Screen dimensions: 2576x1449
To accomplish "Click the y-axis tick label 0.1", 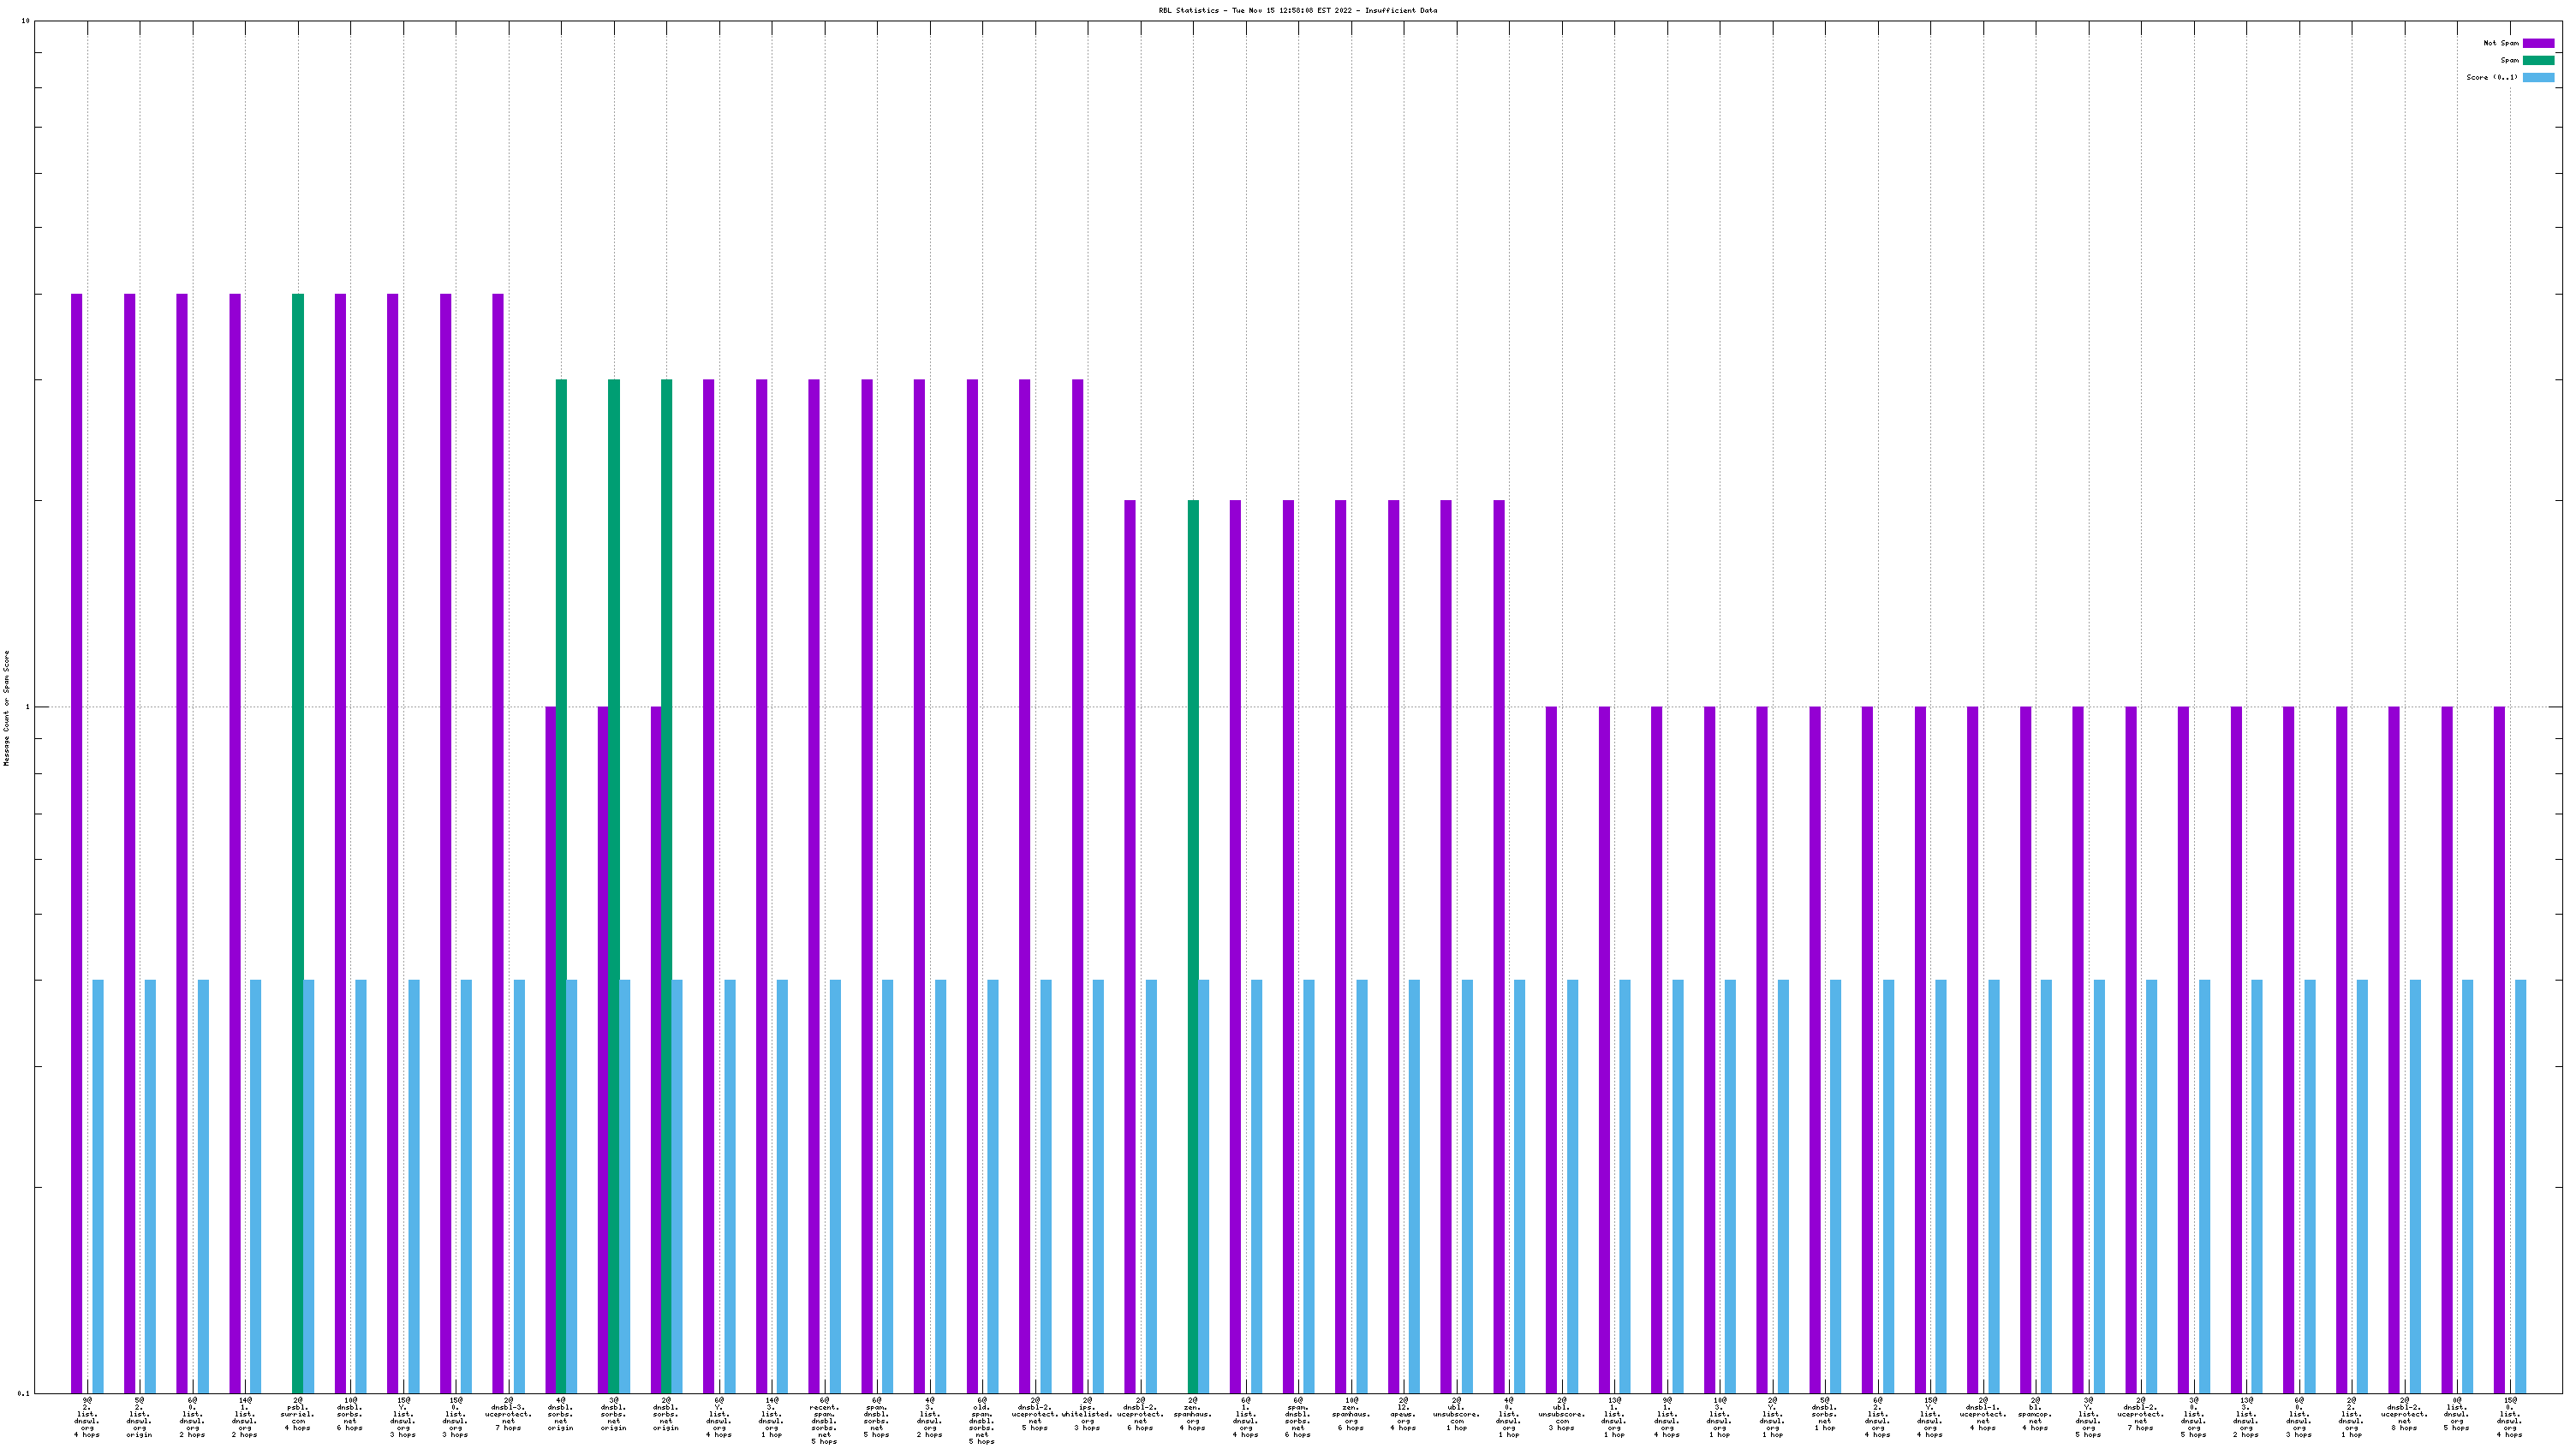I will pyautogui.click(x=23, y=1393).
